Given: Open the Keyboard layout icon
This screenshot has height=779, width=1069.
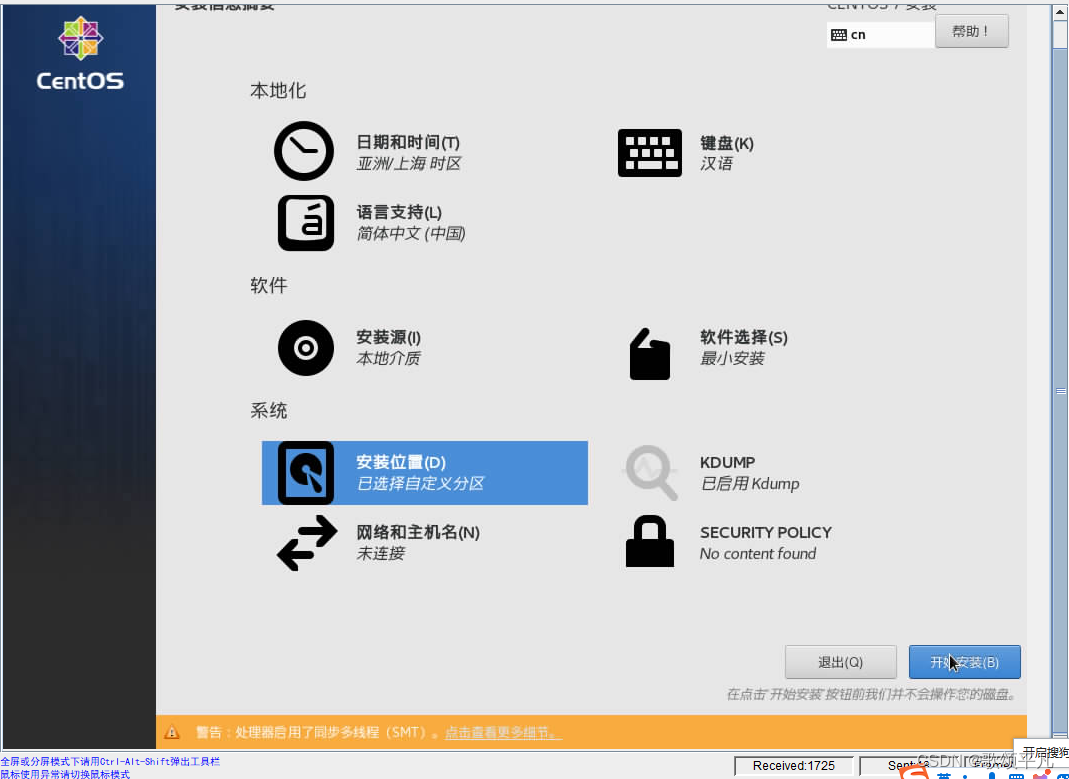Looking at the screenshot, I should click(650, 153).
